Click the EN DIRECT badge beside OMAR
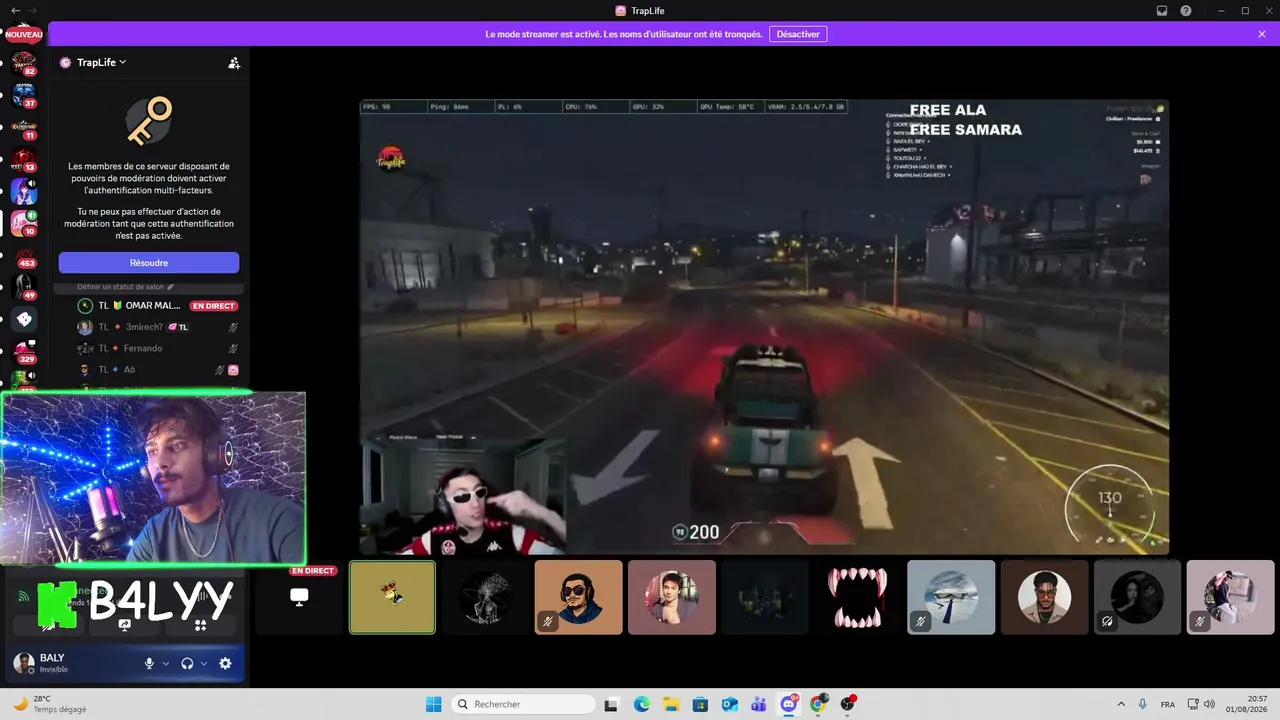This screenshot has height=720, width=1280. tap(214, 306)
